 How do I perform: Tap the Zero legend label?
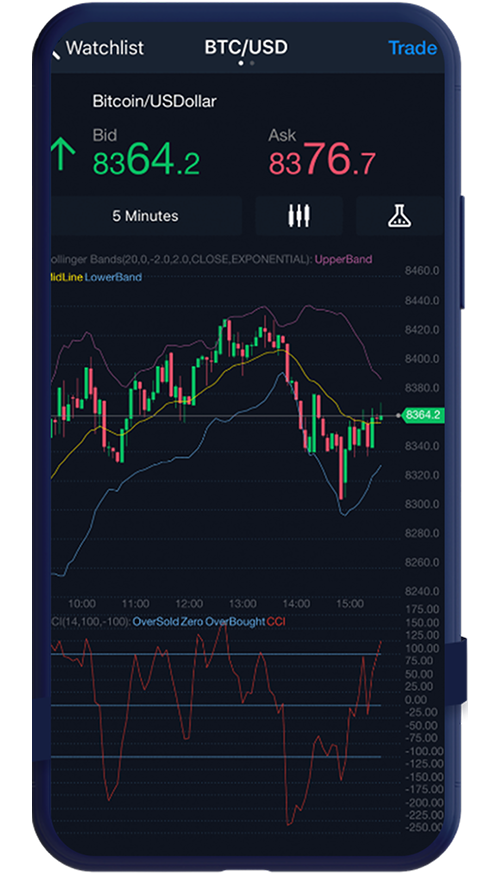click(x=190, y=622)
